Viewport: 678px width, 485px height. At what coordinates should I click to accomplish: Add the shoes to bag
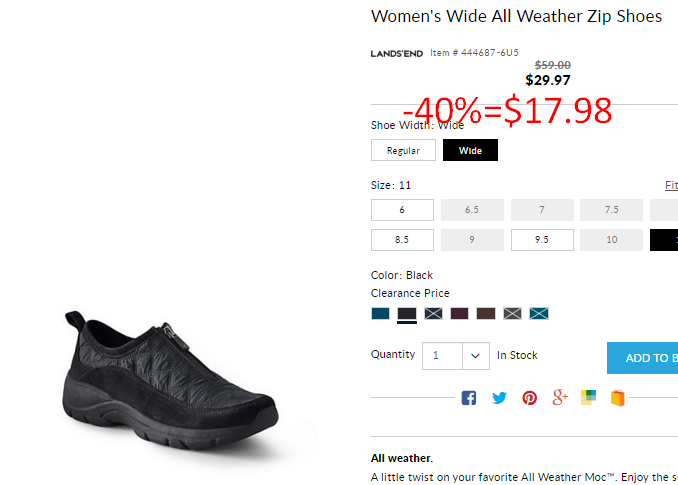(x=643, y=358)
